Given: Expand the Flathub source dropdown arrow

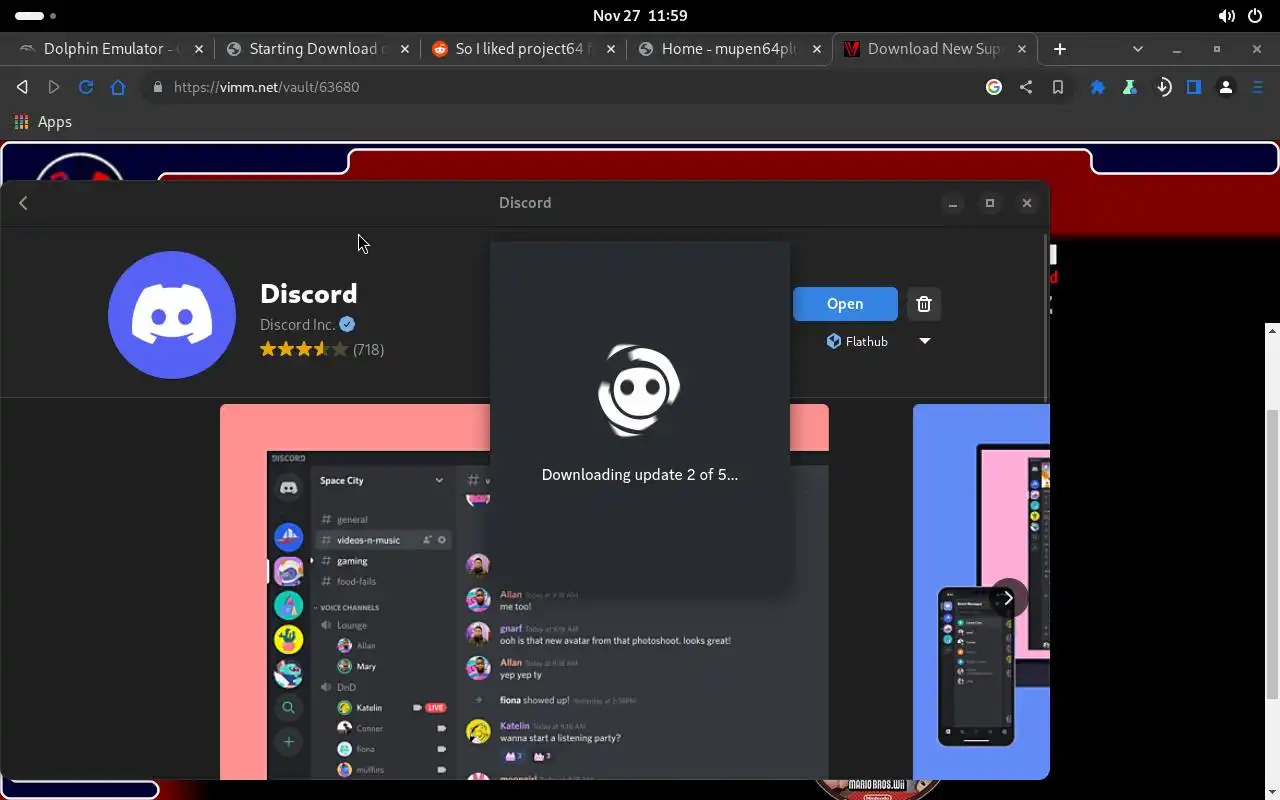Looking at the screenshot, I should [x=925, y=341].
